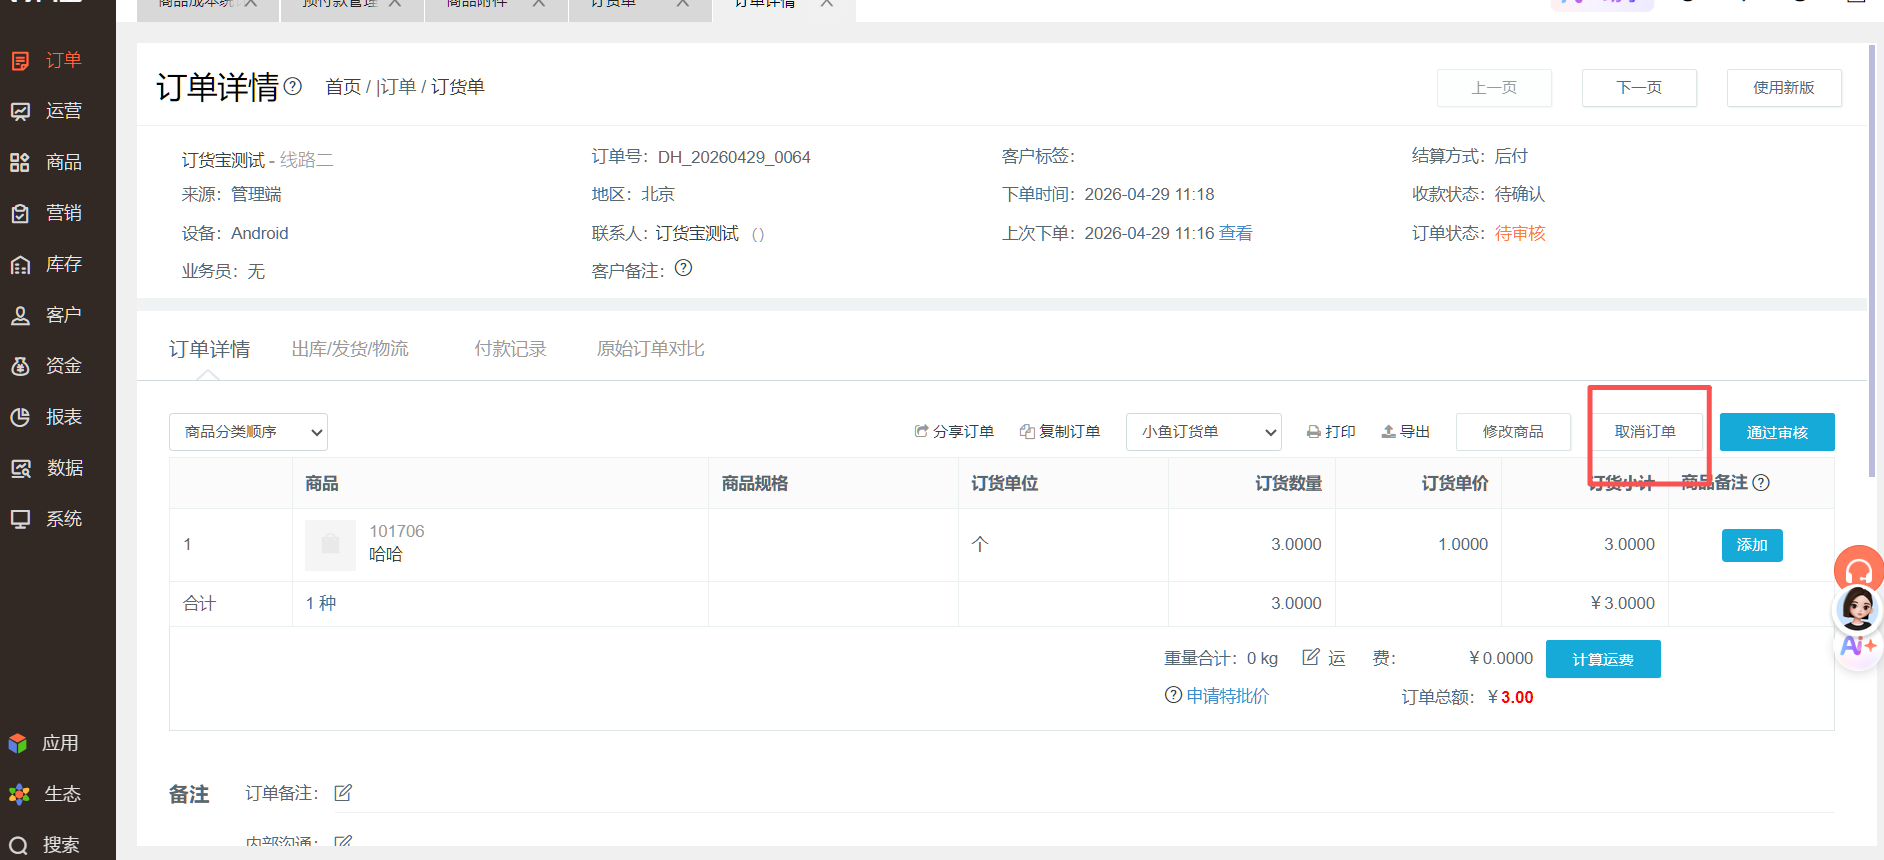Open 搜索 in the sidebar

44,845
